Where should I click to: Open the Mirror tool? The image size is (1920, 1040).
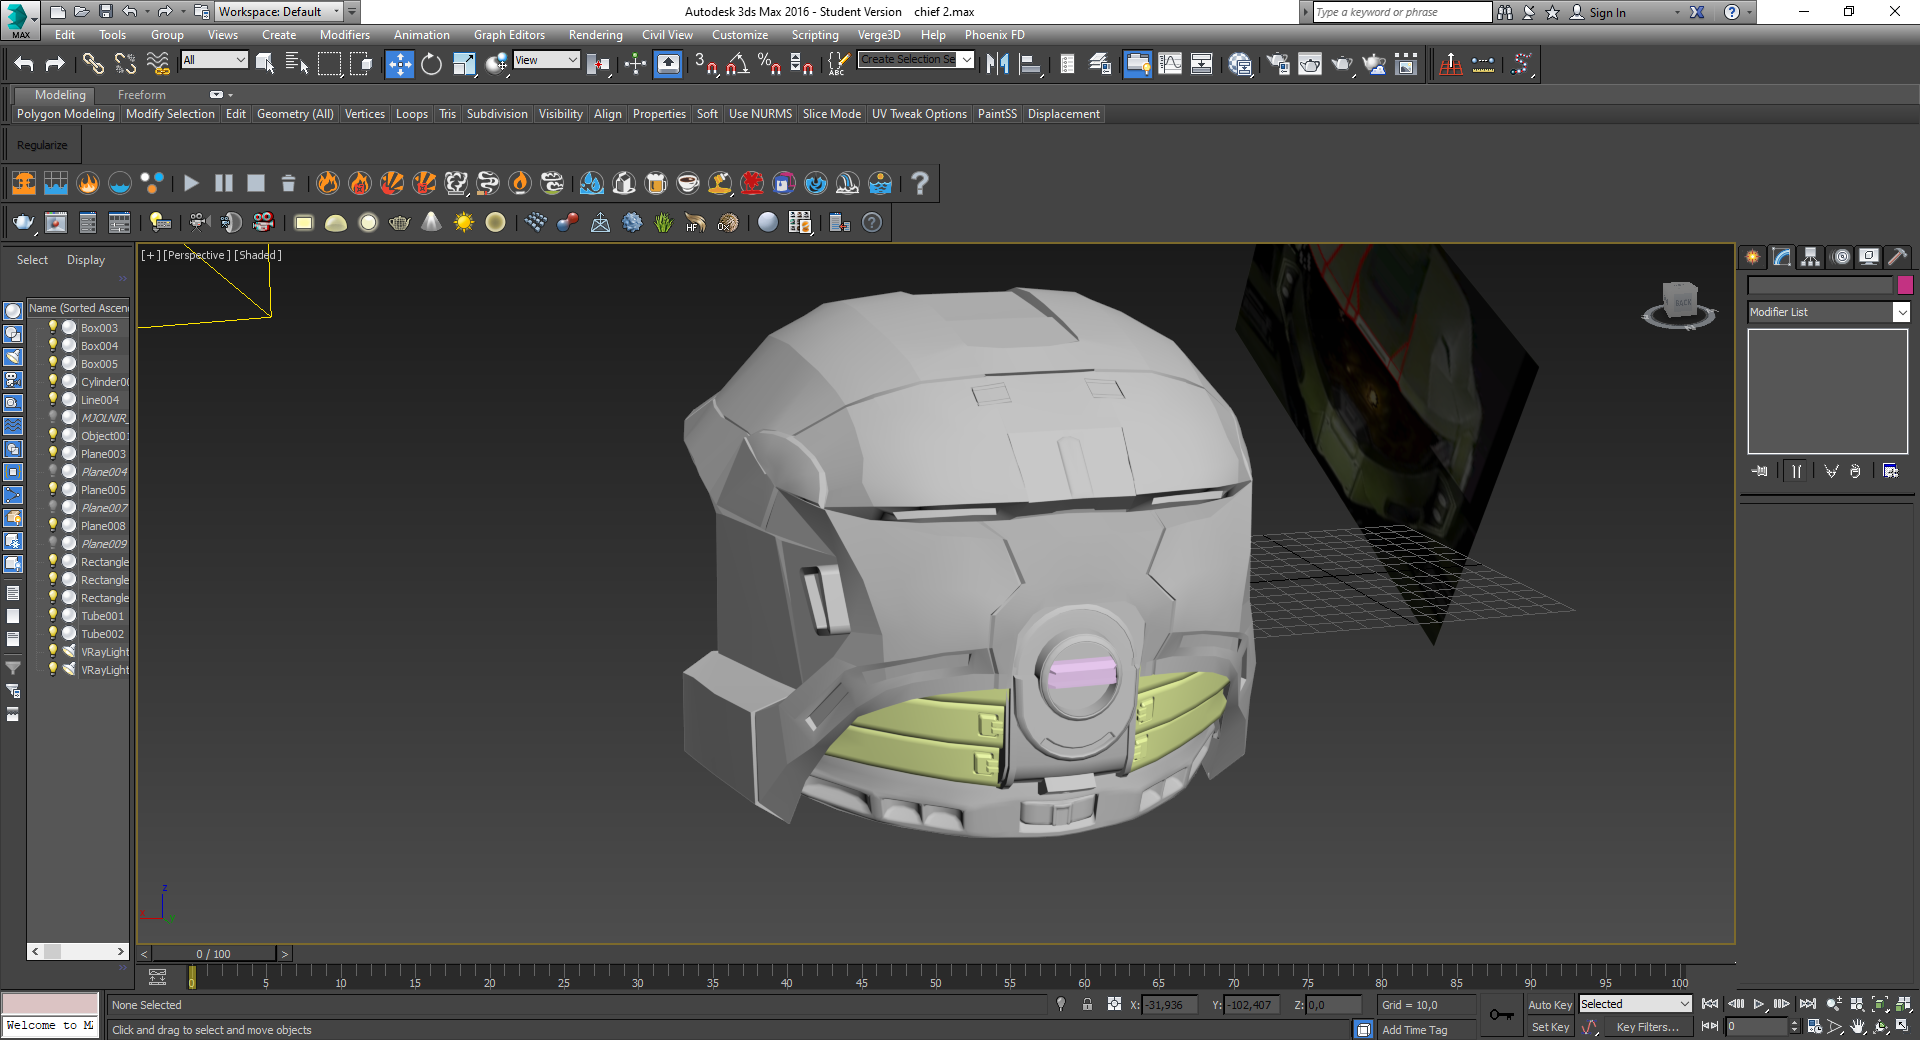(x=997, y=64)
